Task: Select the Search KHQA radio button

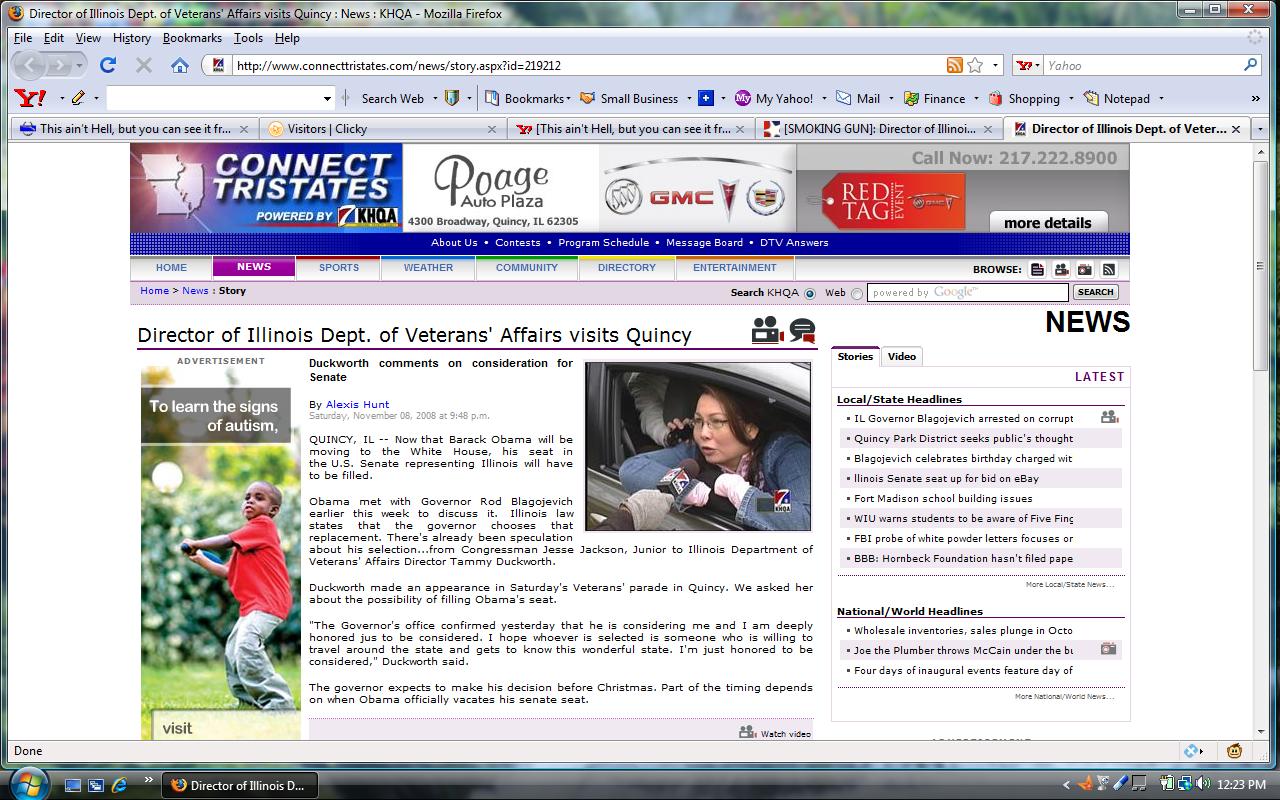Action: coord(810,293)
